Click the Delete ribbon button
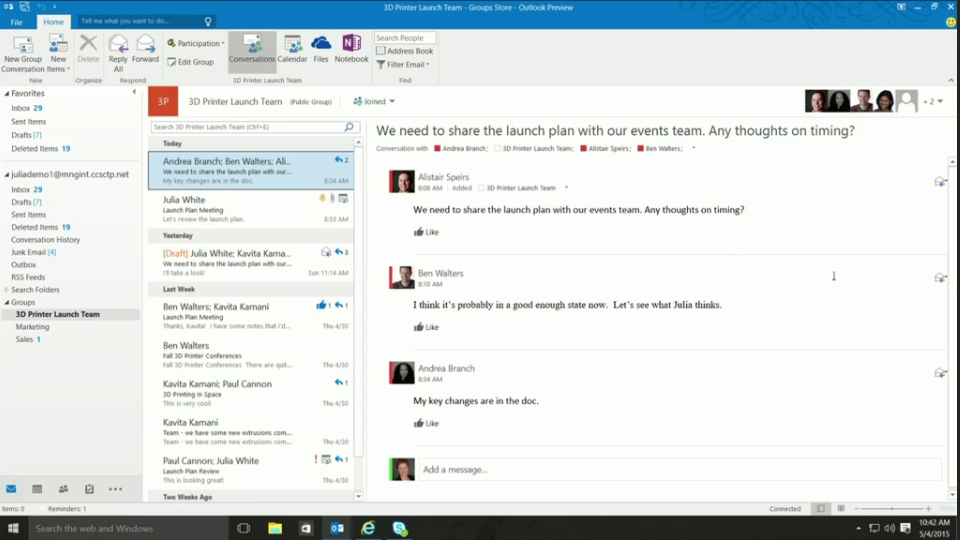The image size is (960, 540). click(88, 49)
